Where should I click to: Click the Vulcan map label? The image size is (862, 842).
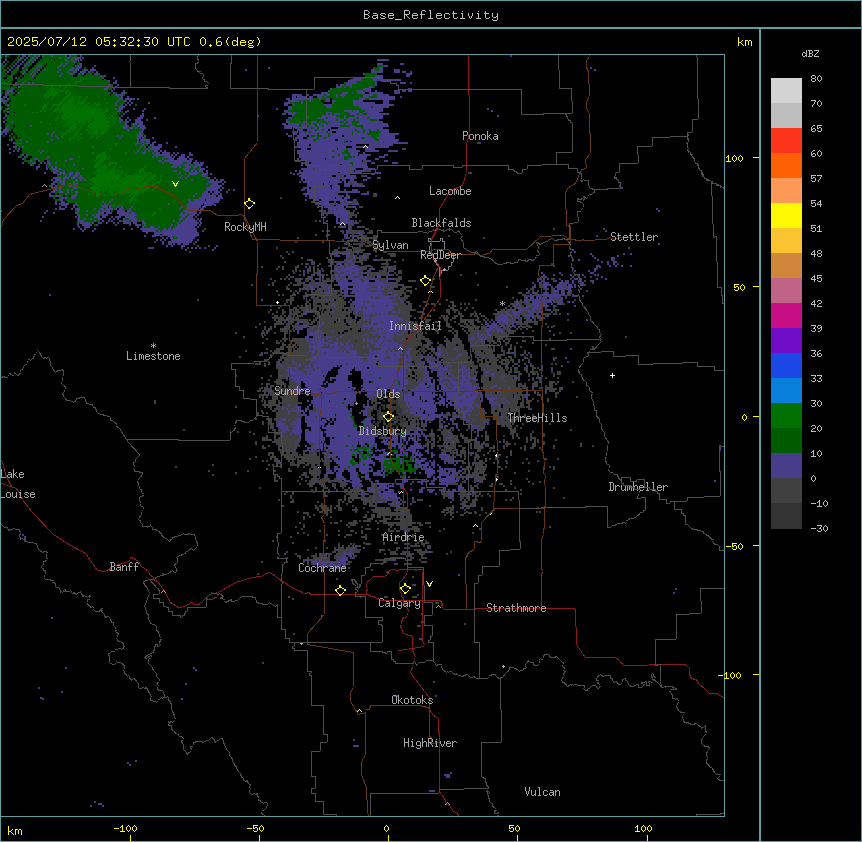click(x=542, y=792)
